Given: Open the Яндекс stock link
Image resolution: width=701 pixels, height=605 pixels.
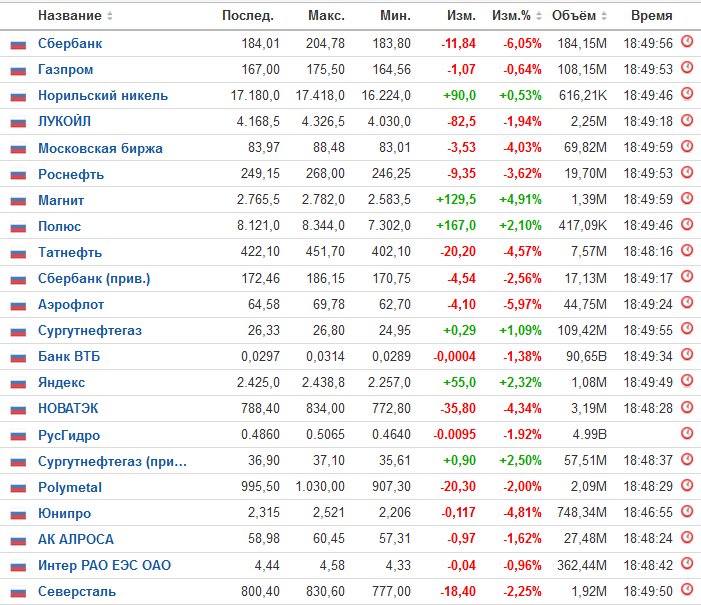Looking at the screenshot, I should pyautogui.click(x=62, y=382).
